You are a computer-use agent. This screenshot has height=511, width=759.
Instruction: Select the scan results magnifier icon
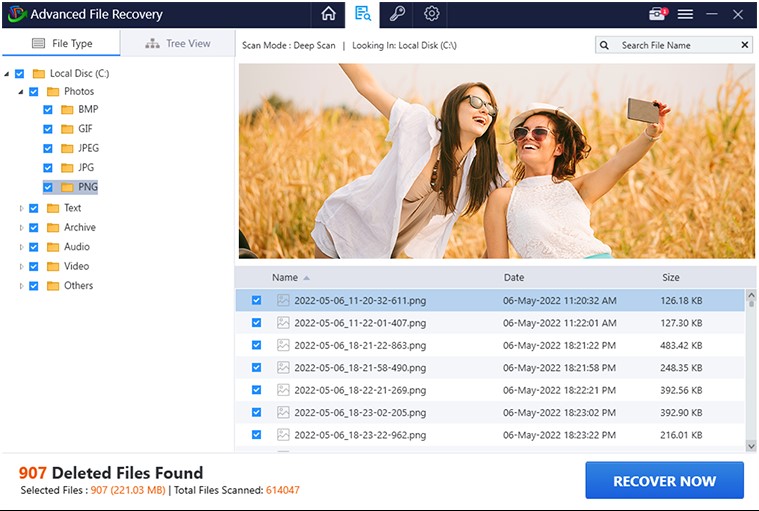pos(362,14)
